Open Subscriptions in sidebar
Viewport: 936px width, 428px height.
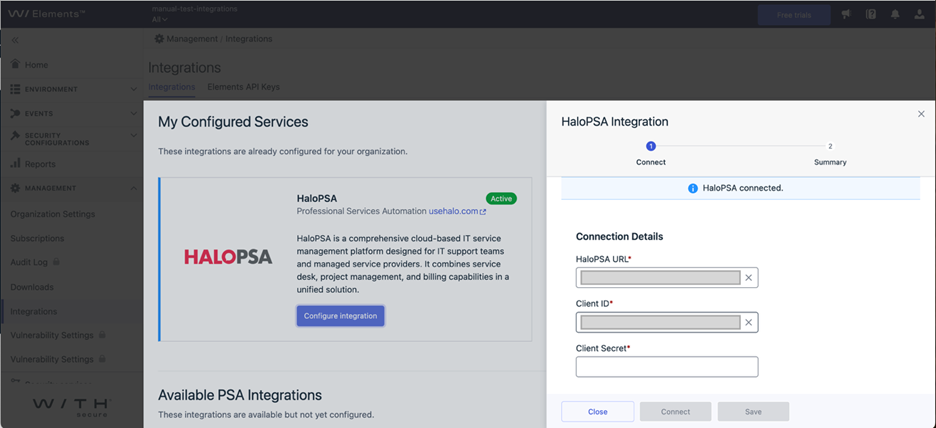tap(37, 238)
